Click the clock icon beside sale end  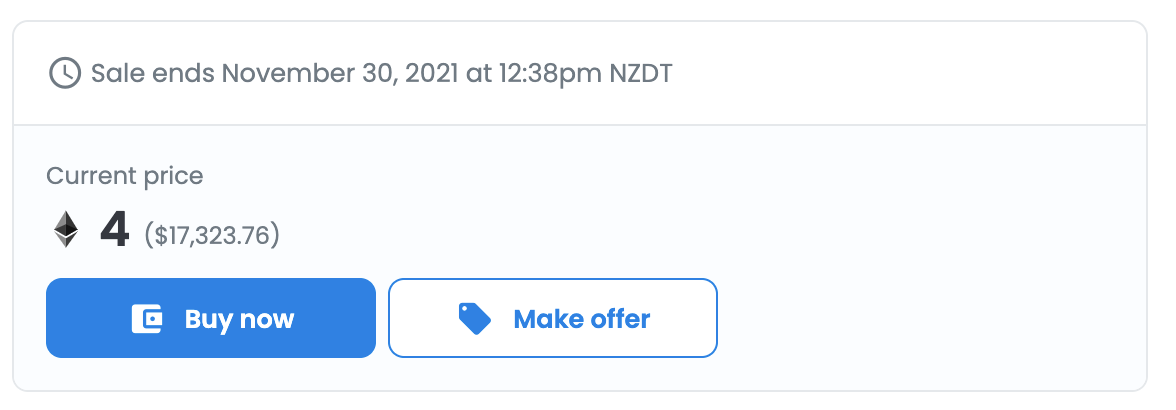coord(65,73)
